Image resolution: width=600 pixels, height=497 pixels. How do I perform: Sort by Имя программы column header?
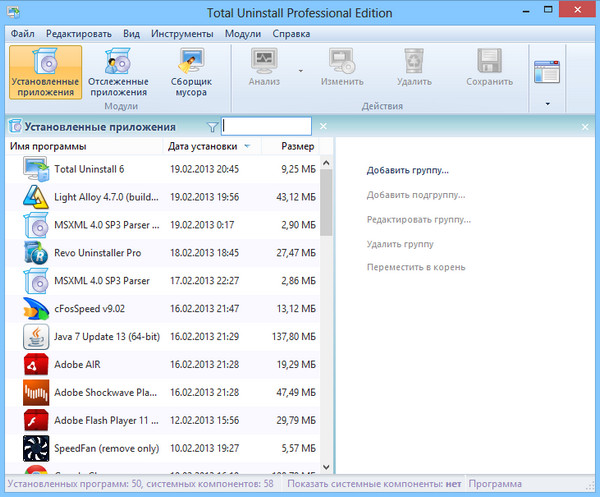84,146
